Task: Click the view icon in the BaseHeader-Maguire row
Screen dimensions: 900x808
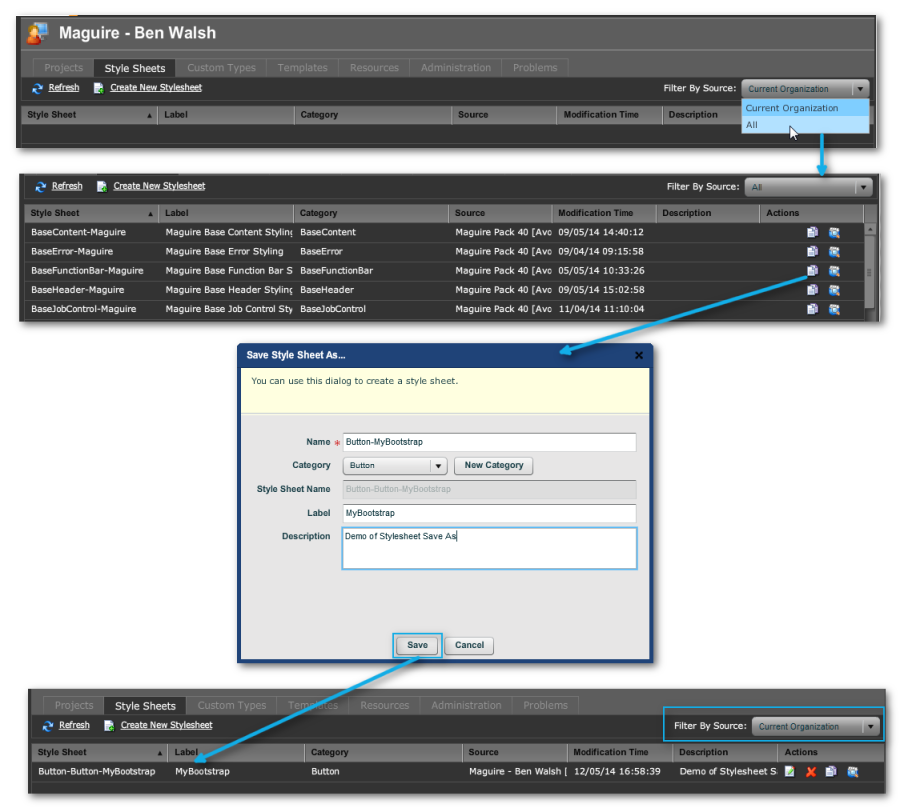Action: (x=834, y=290)
